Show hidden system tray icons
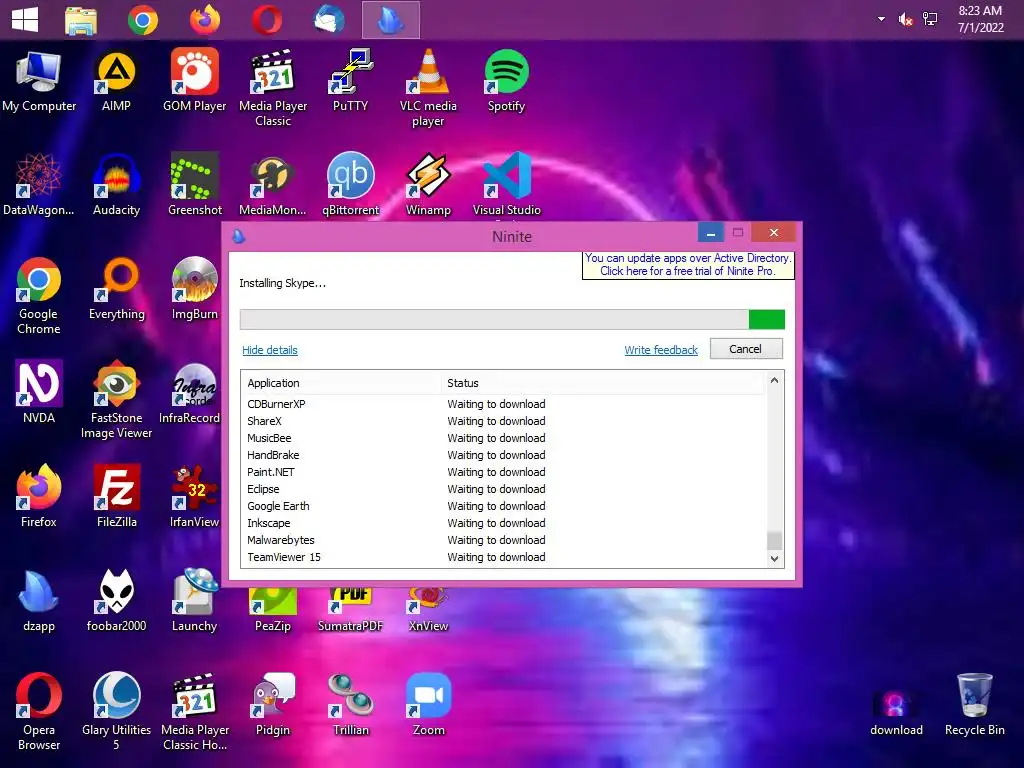Image resolution: width=1024 pixels, height=768 pixels. (881, 19)
